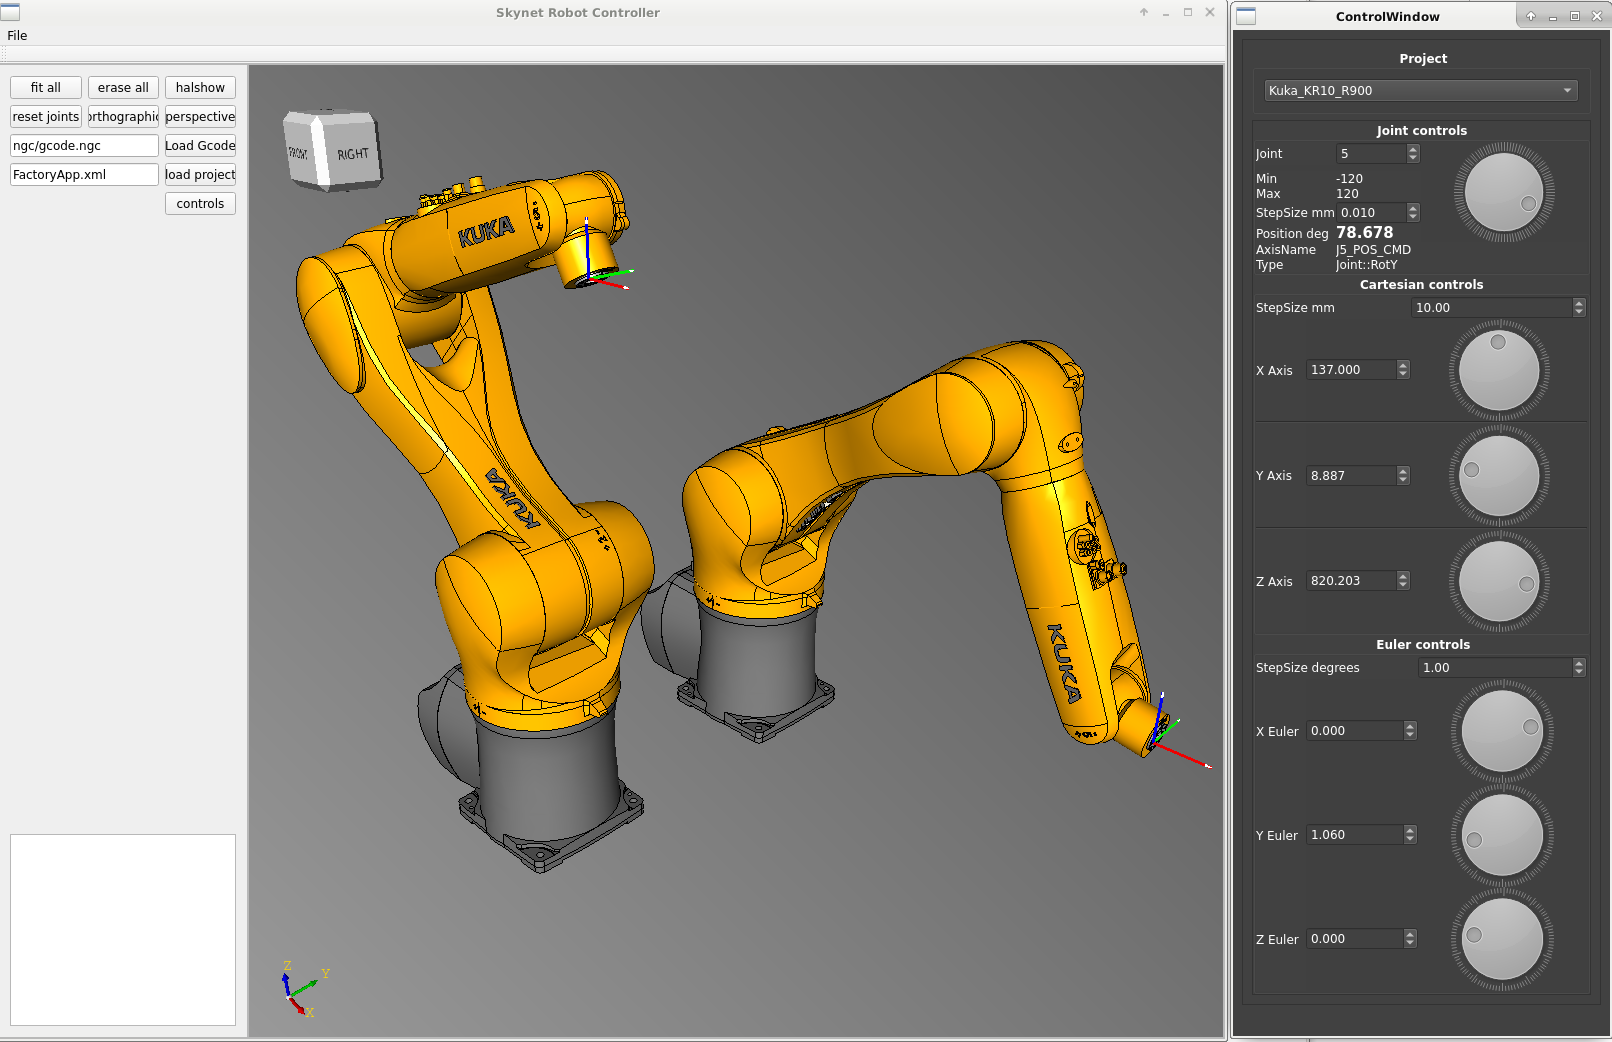Image resolution: width=1612 pixels, height=1042 pixels.
Task: Increase Euler StepSize degrees 1.00 spinbox
Action: pyautogui.click(x=1579, y=663)
